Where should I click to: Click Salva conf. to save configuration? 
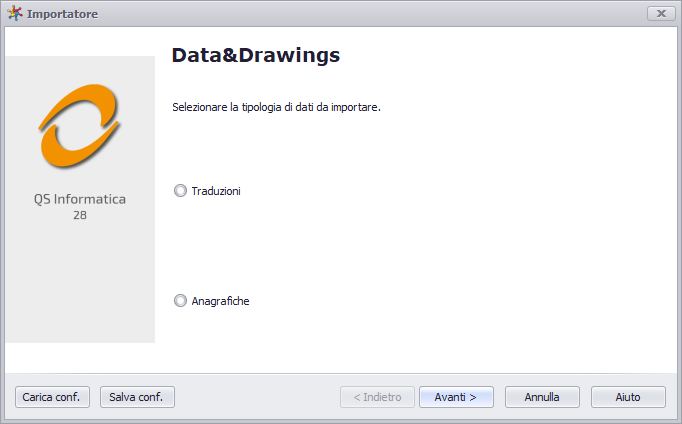(137, 397)
